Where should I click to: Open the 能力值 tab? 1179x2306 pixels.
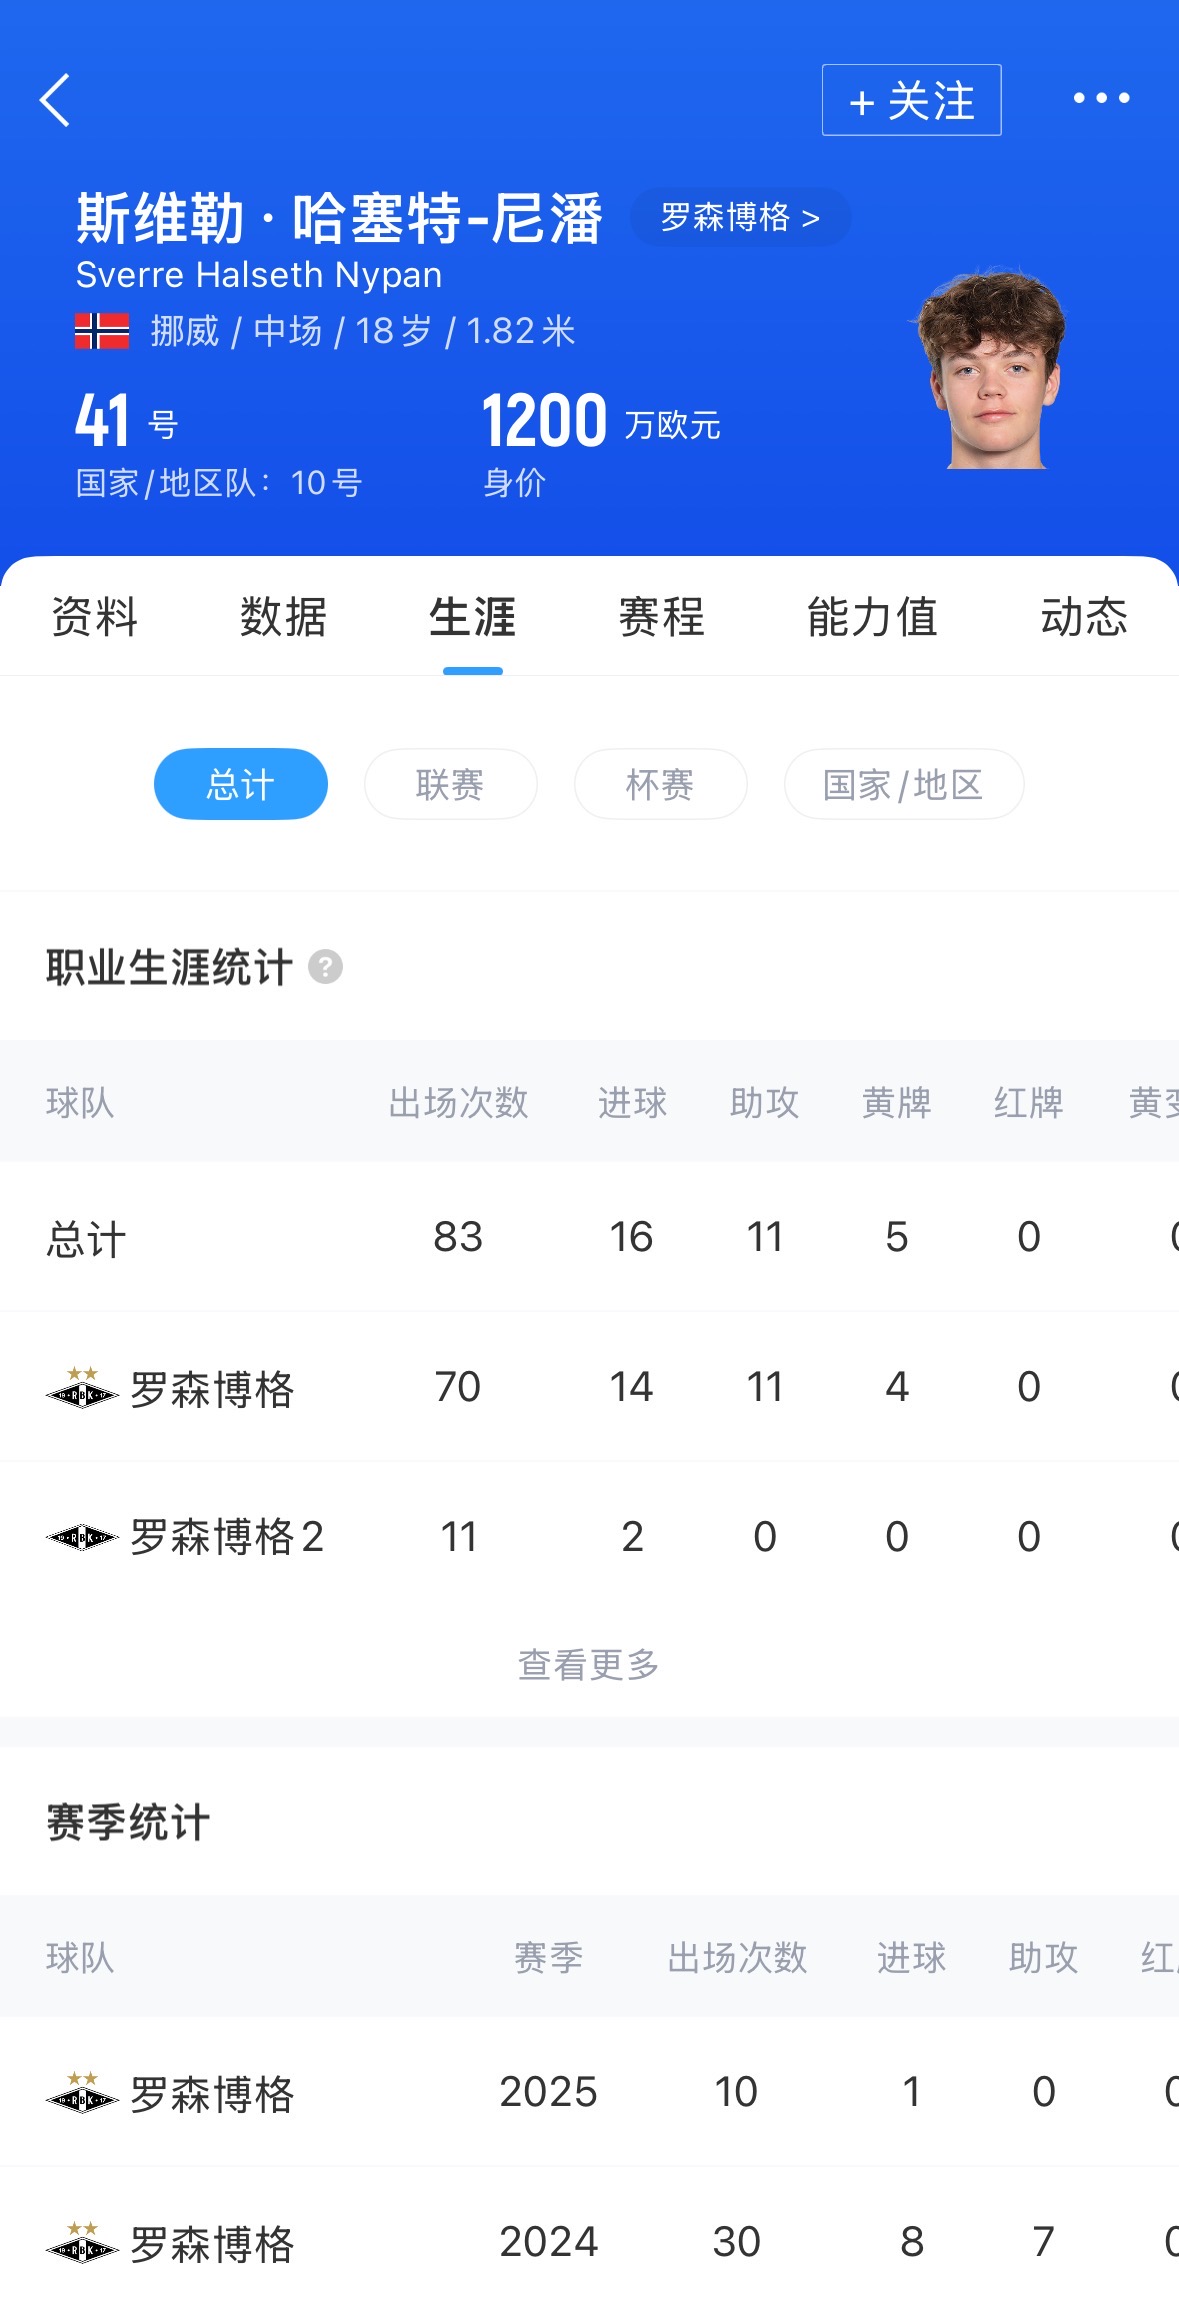tap(872, 617)
